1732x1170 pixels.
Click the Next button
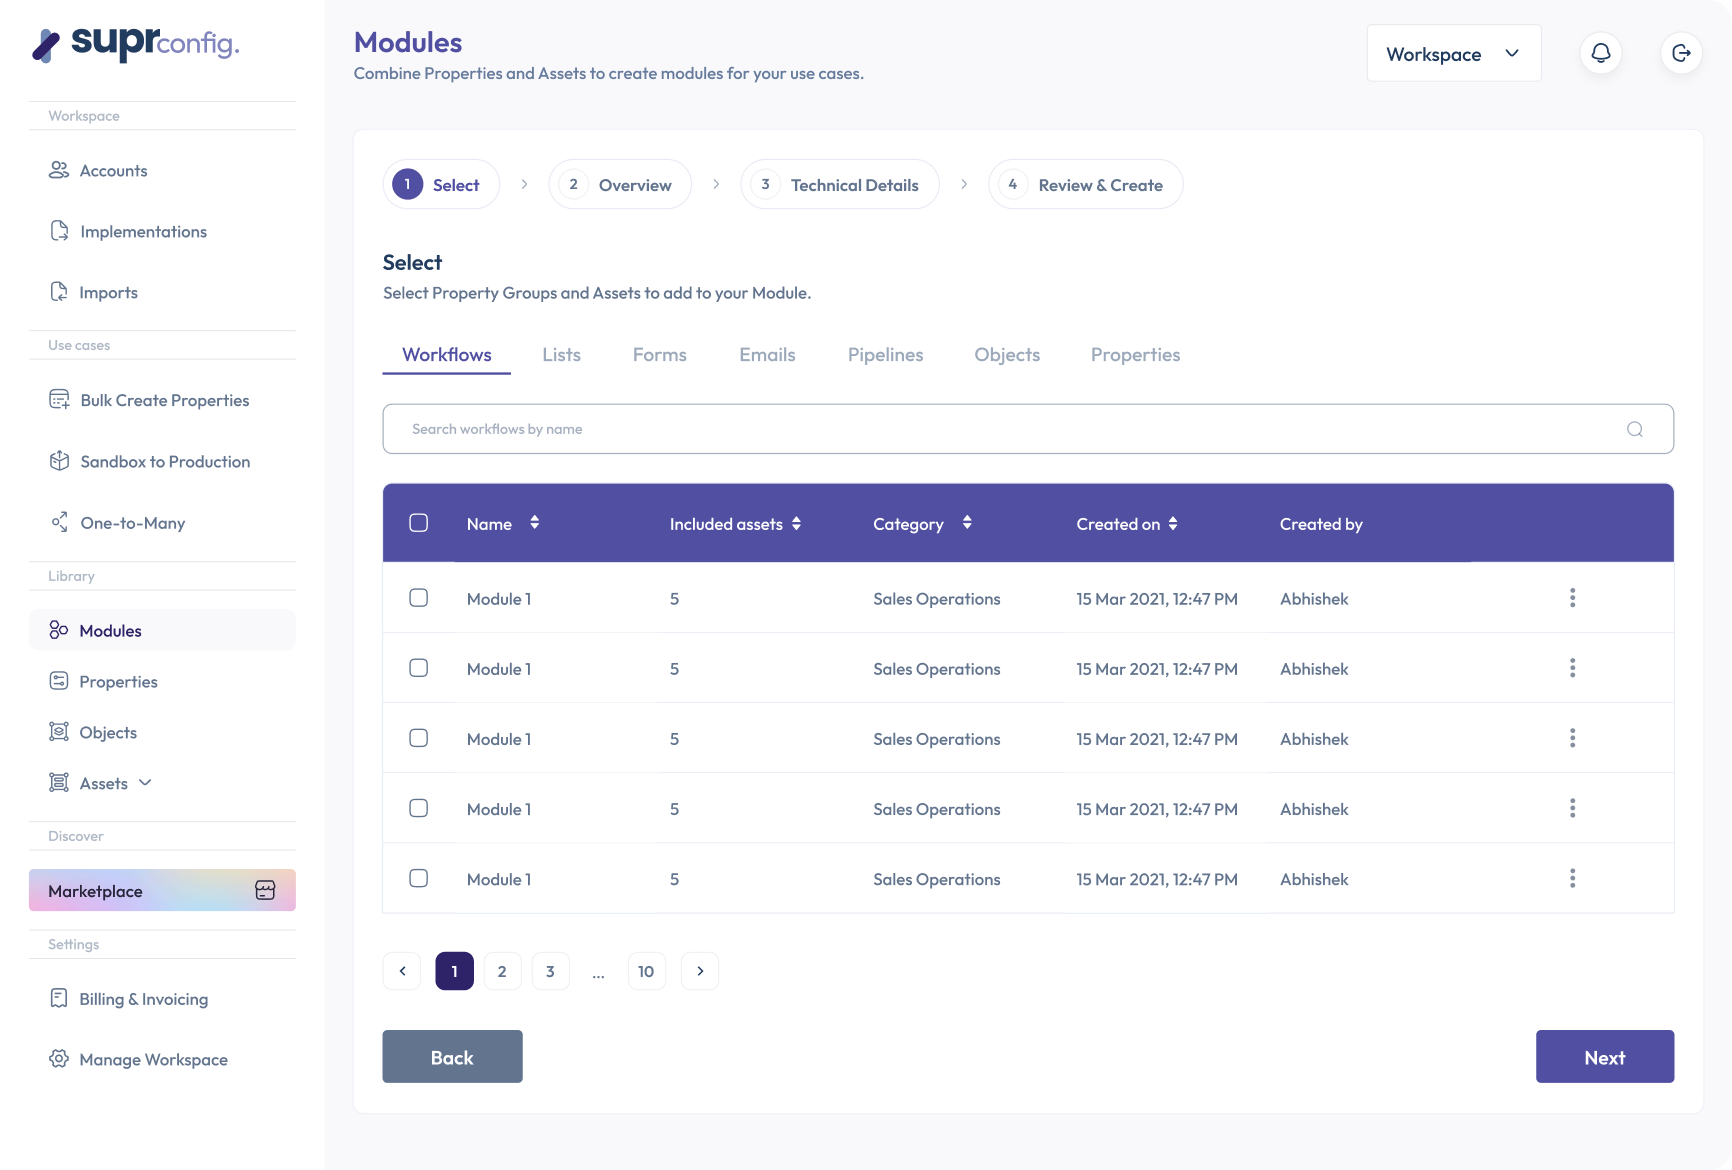tap(1604, 1056)
